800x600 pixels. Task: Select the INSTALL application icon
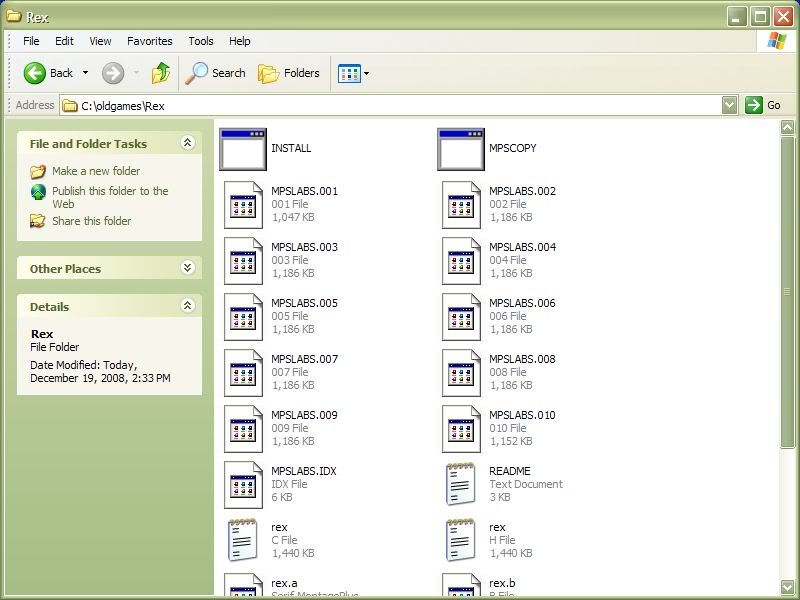pyautogui.click(x=243, y=149)
